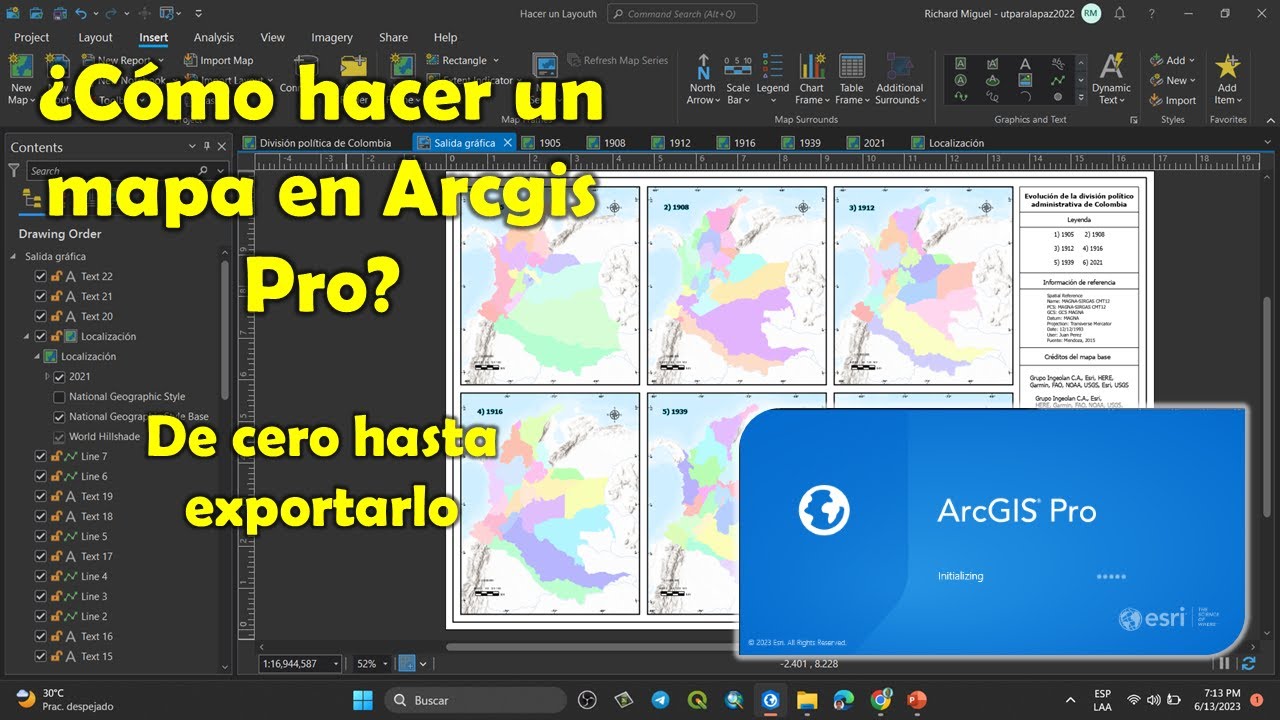Viewport: 1280px width, 720px height.
Task: Open QGIS from the taskbar
Action: (697, 700)
